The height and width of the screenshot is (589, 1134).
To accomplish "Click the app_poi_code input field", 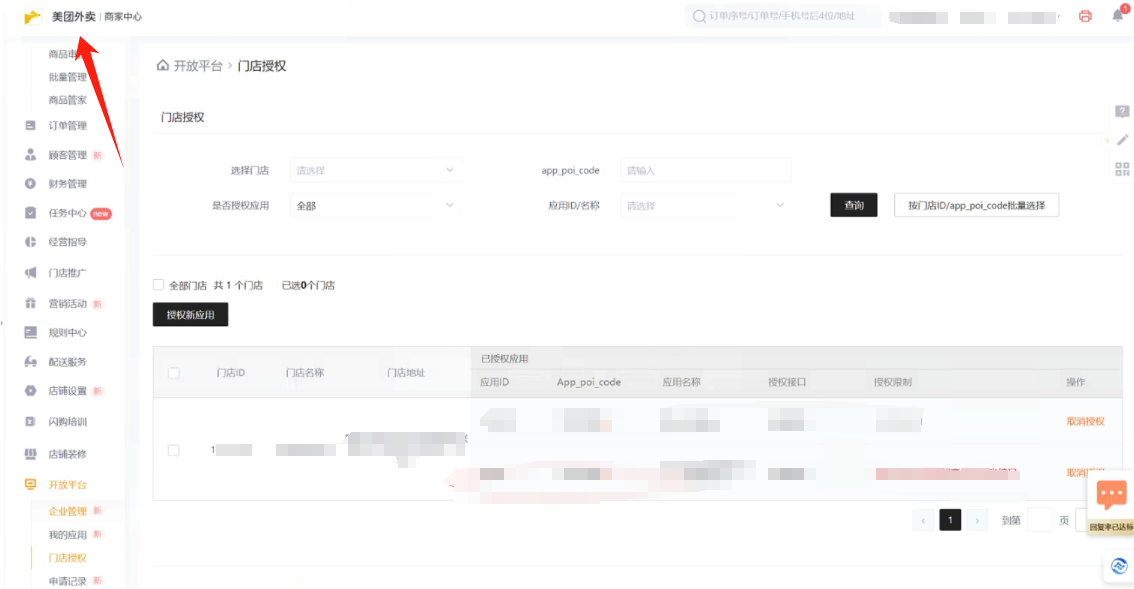I will 705,170.
